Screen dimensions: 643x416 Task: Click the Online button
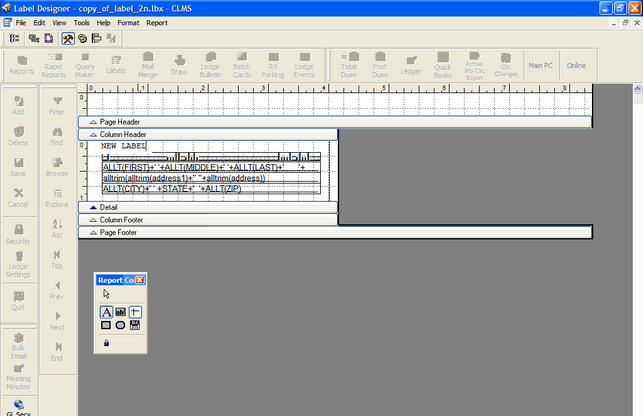[576, 65]
